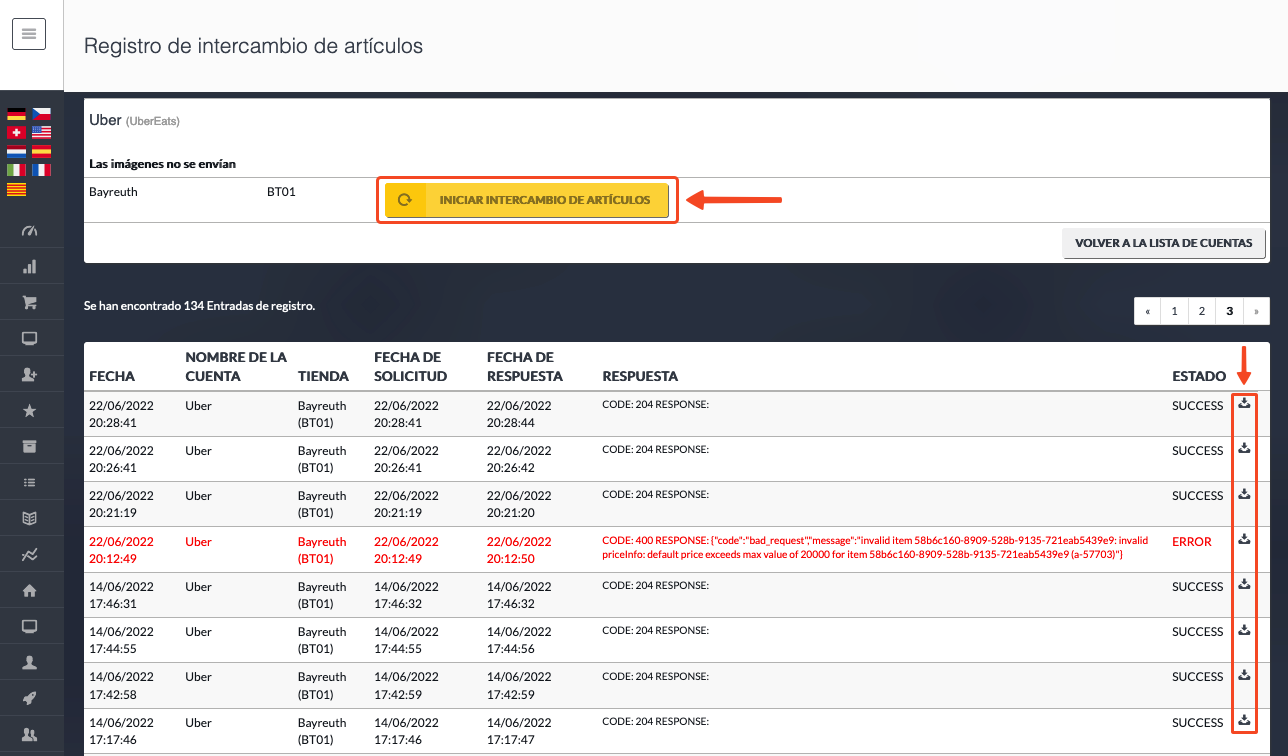Download the 14/06/2022 17:17:46 log entry

click(x=1244, y=720)
